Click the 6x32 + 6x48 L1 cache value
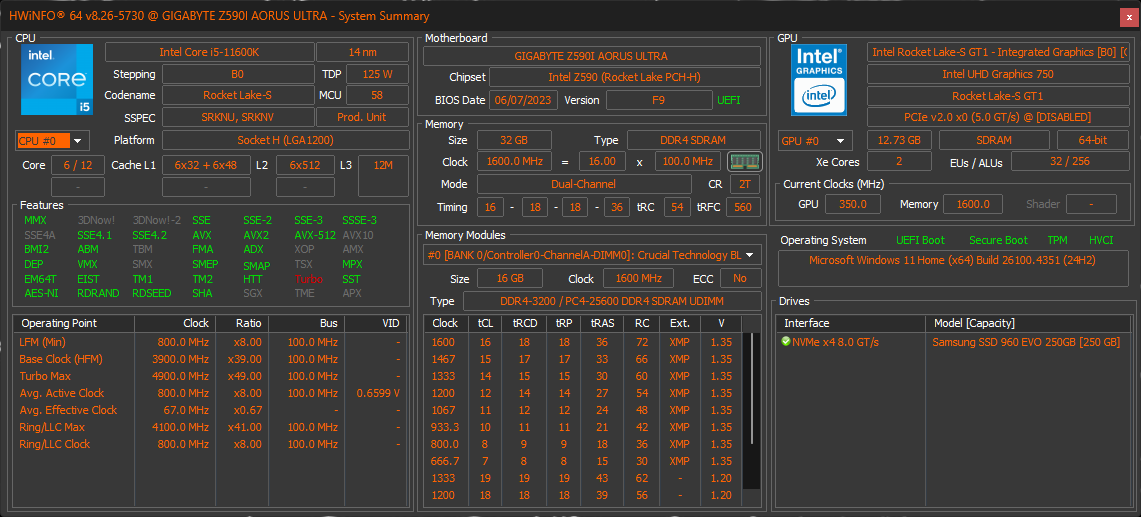 pos(206,165)
